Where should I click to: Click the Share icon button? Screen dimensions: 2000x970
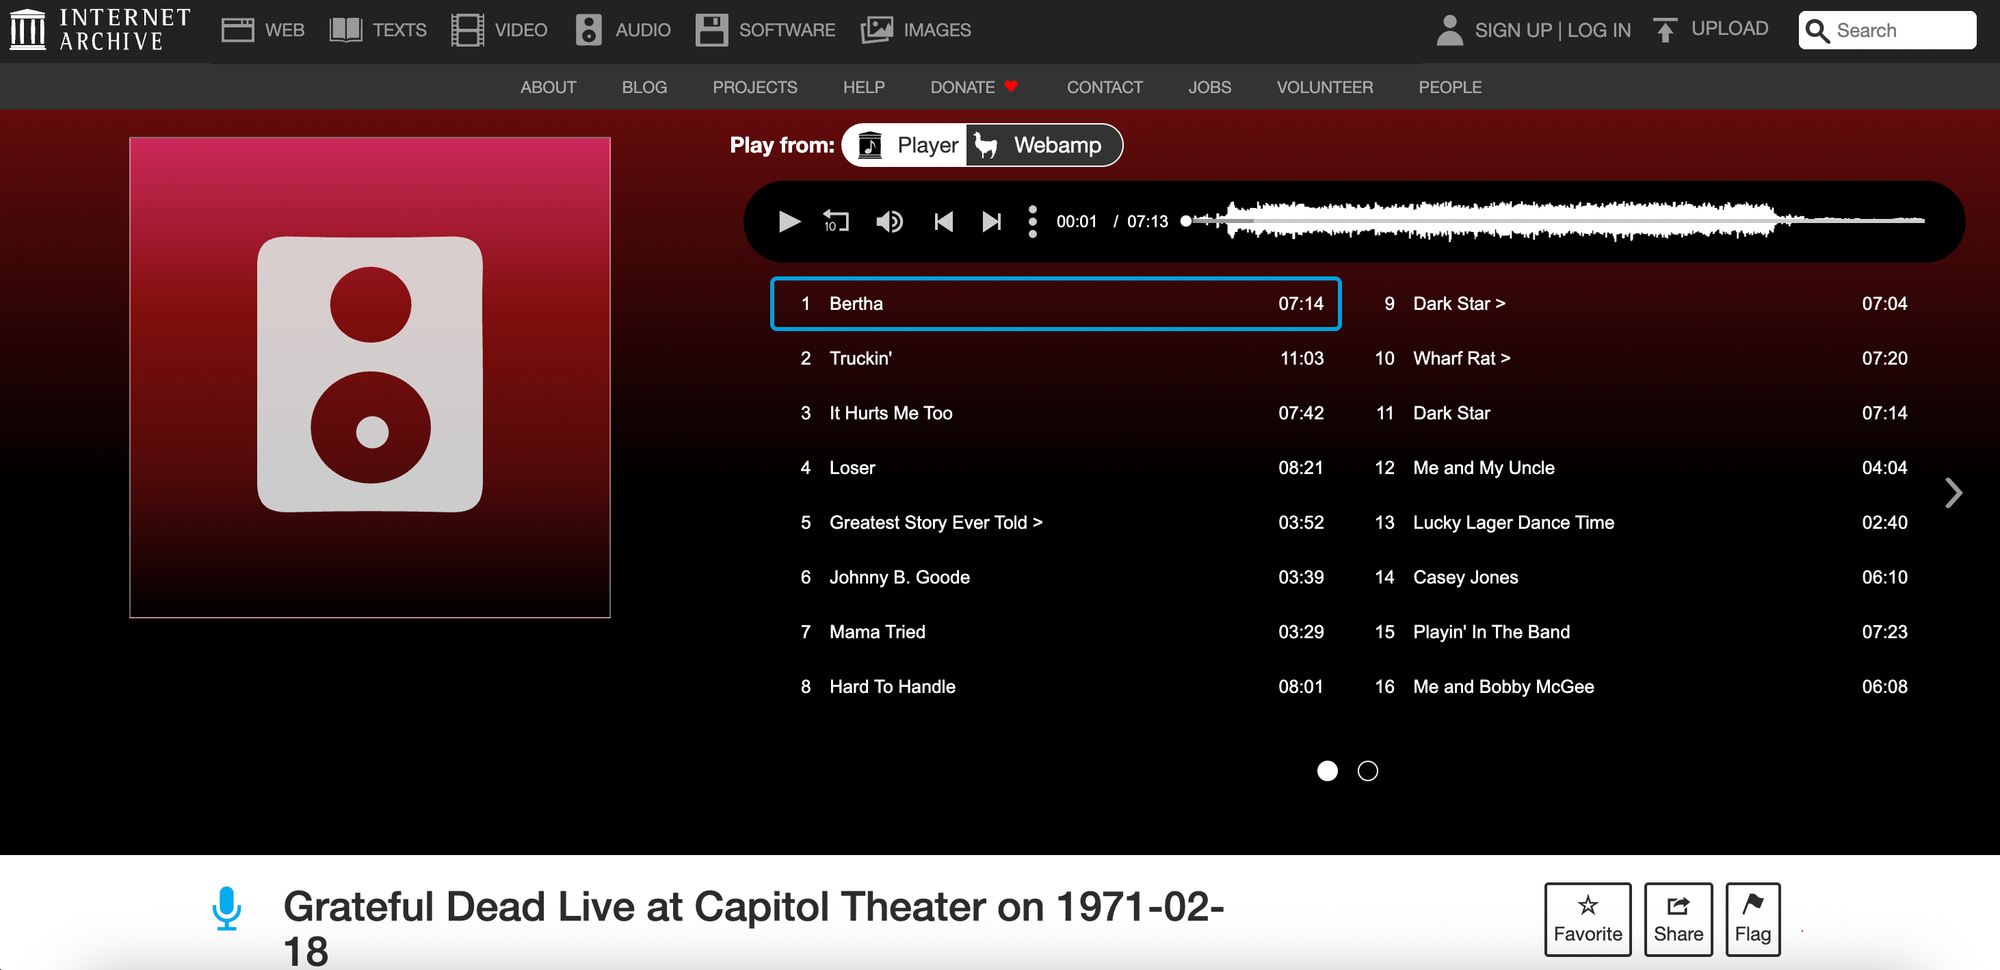tap(1678, 919)
